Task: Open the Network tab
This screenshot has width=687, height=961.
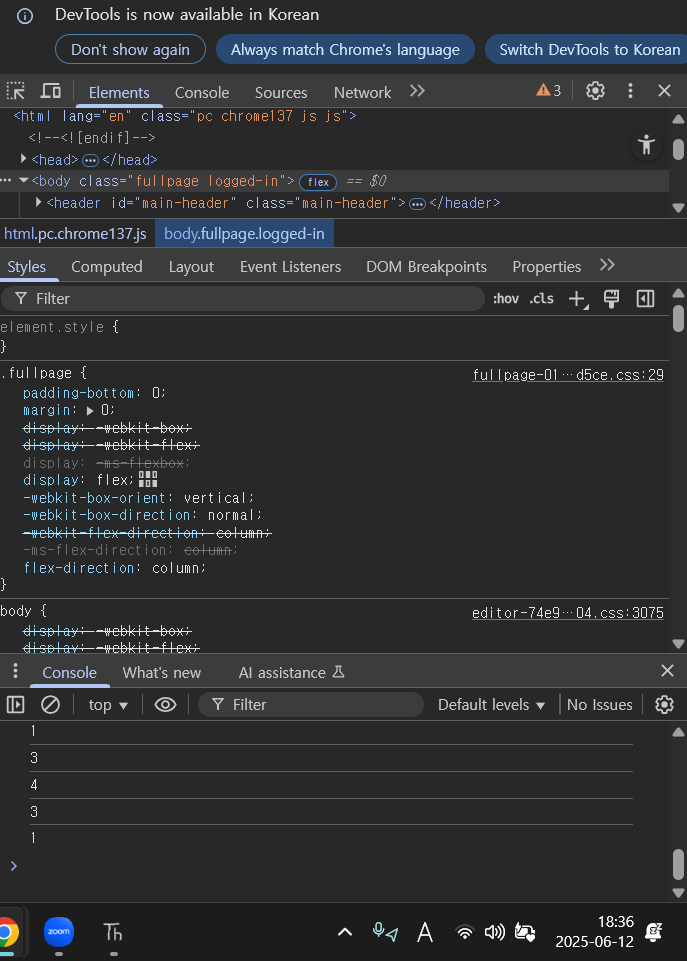Action: click(x=362, y=93)
